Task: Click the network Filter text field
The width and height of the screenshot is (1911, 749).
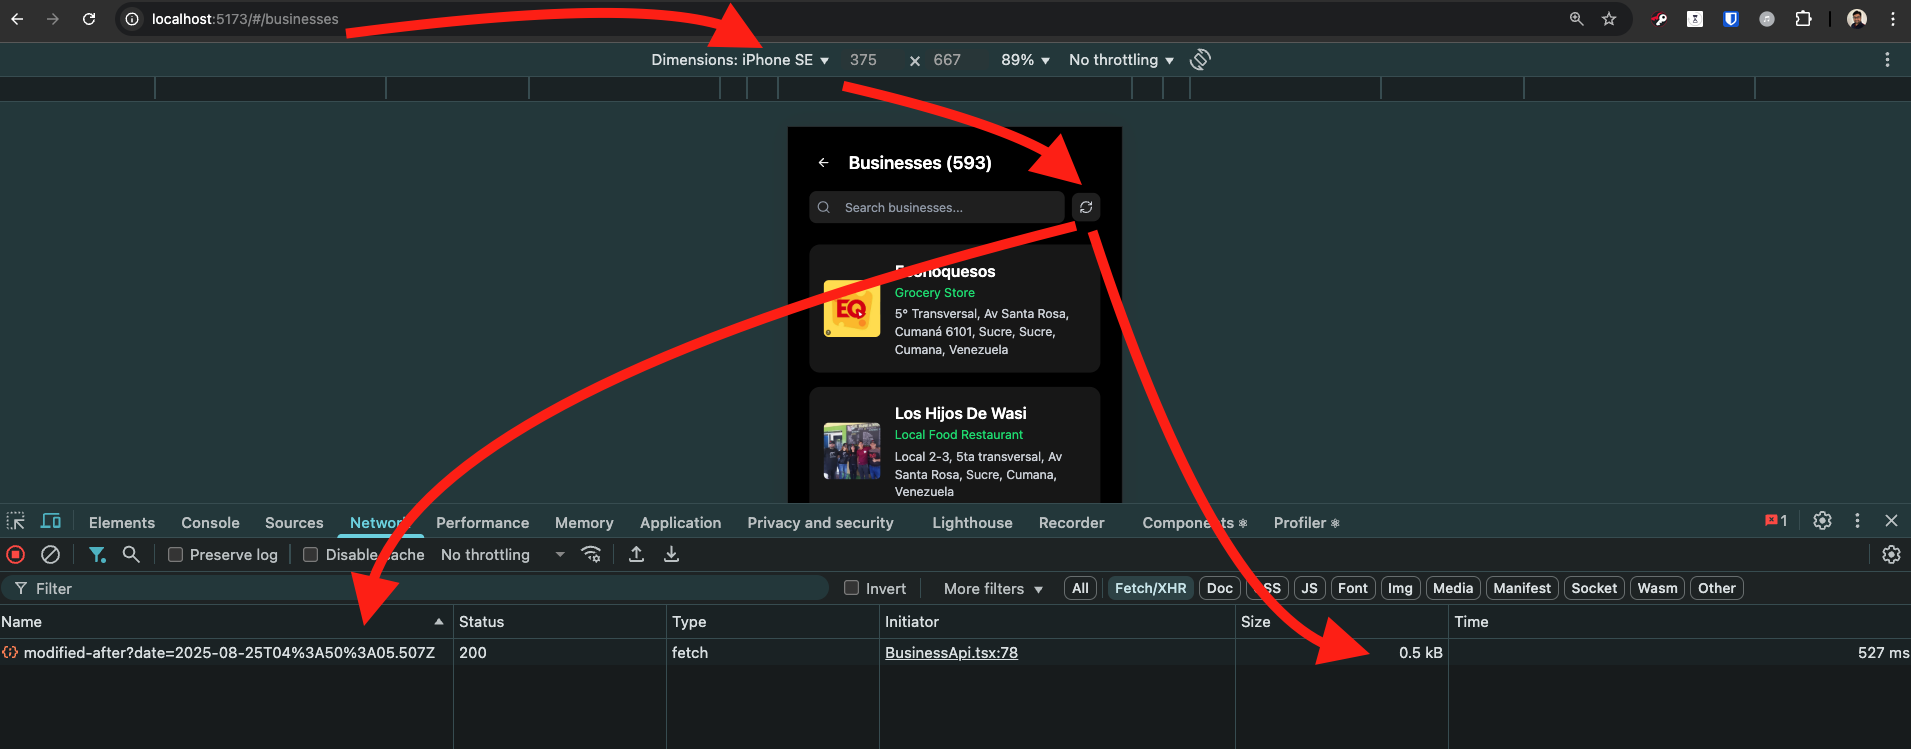Action: pos(415,589)
